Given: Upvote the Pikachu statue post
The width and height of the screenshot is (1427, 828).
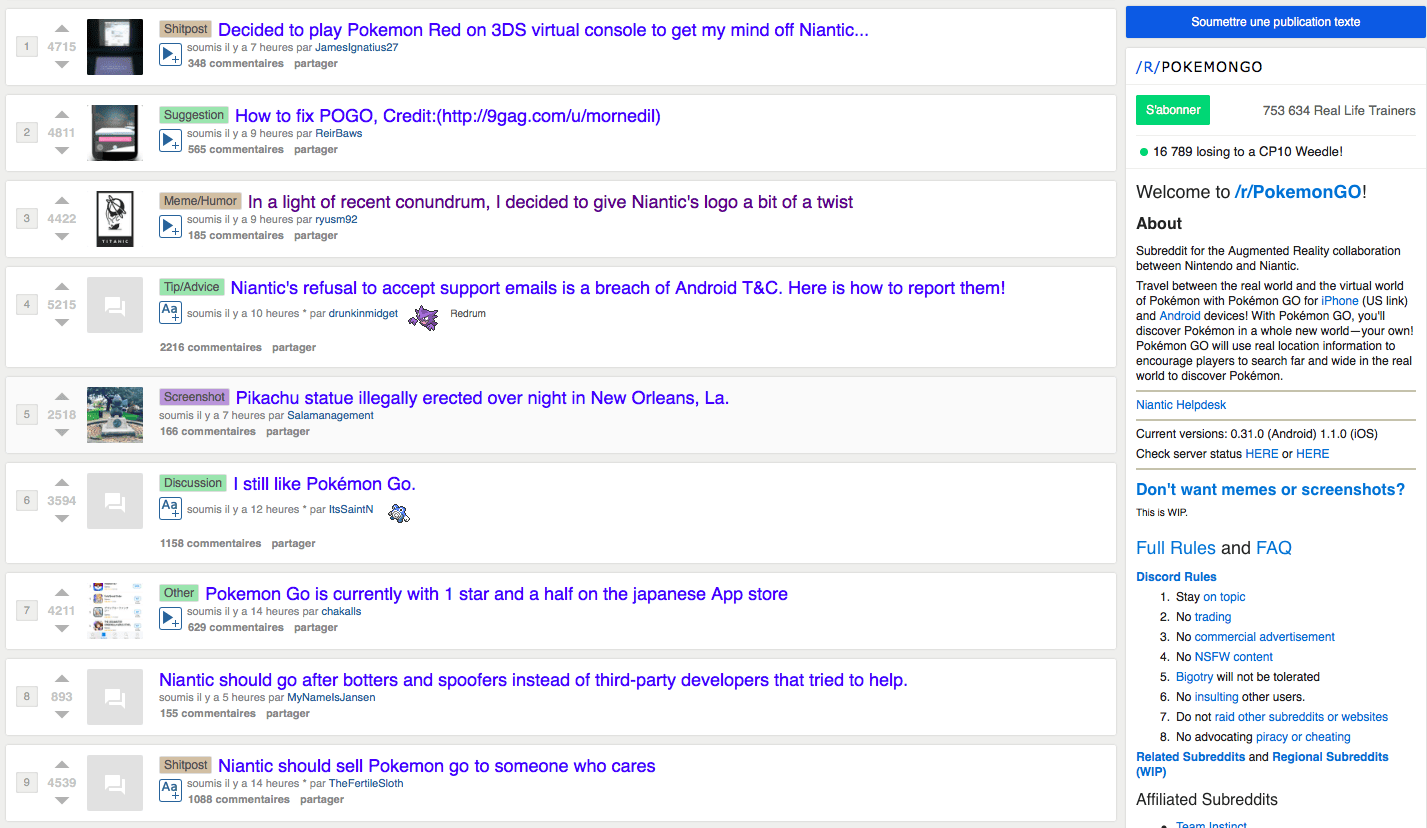Looking at the screenshot, I should tap(62, 398).
